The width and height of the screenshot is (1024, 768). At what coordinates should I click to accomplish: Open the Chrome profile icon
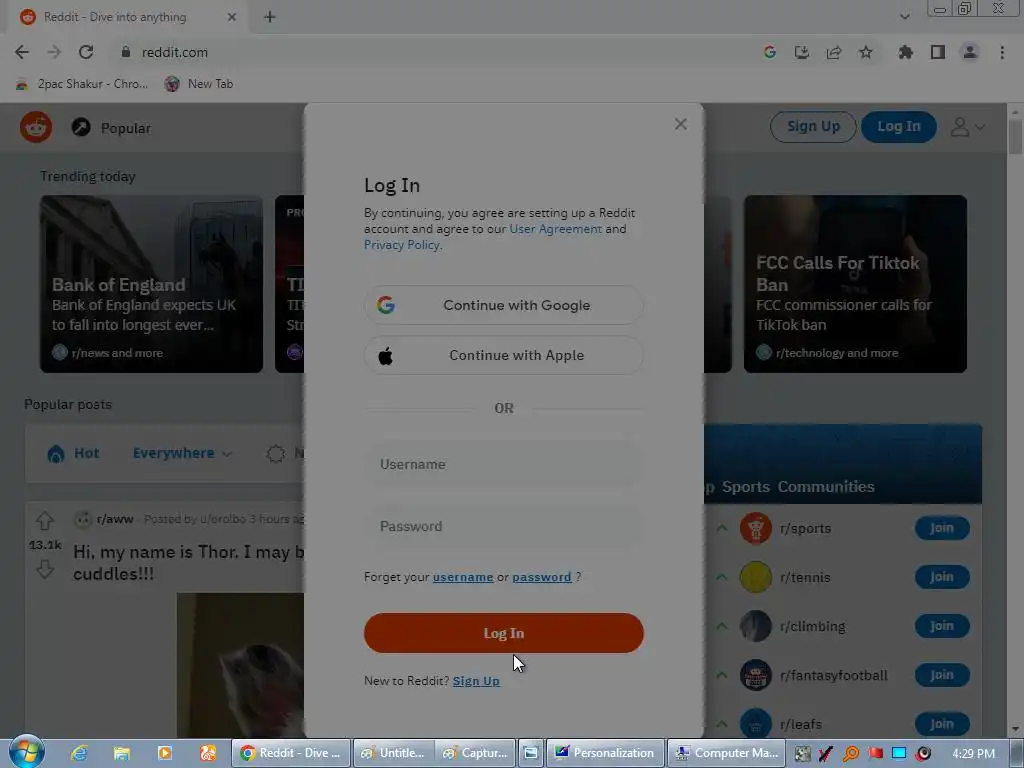[970, 52]
